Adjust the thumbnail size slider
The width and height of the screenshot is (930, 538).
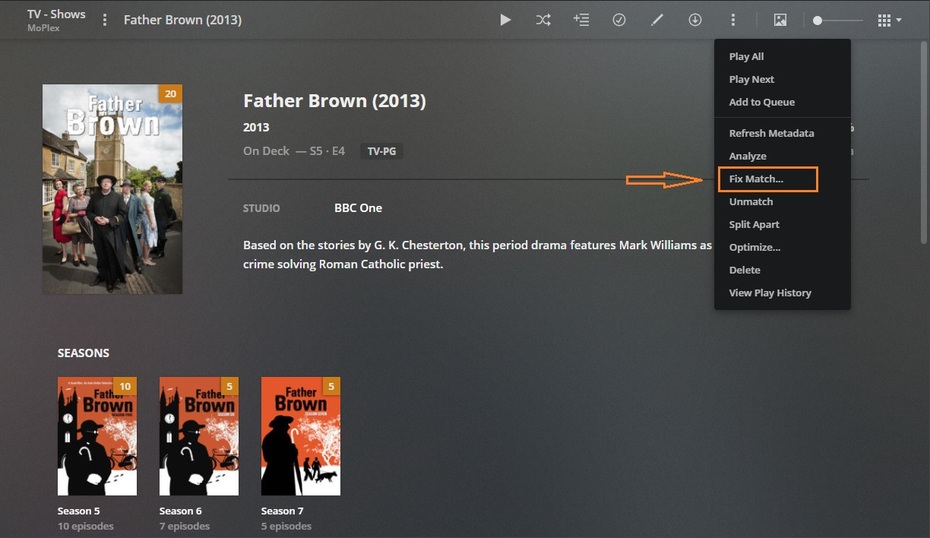click(837, 20)
